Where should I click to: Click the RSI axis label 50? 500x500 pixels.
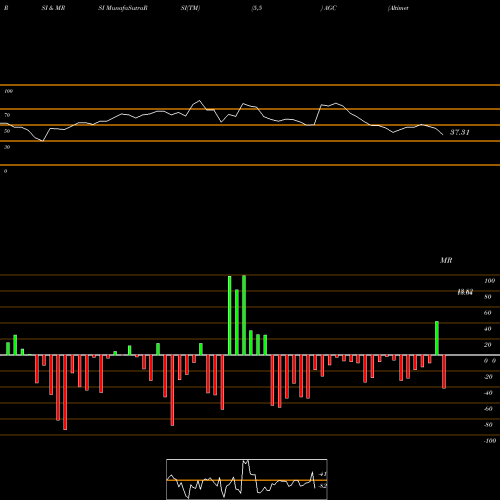click(x=7, y=131)
